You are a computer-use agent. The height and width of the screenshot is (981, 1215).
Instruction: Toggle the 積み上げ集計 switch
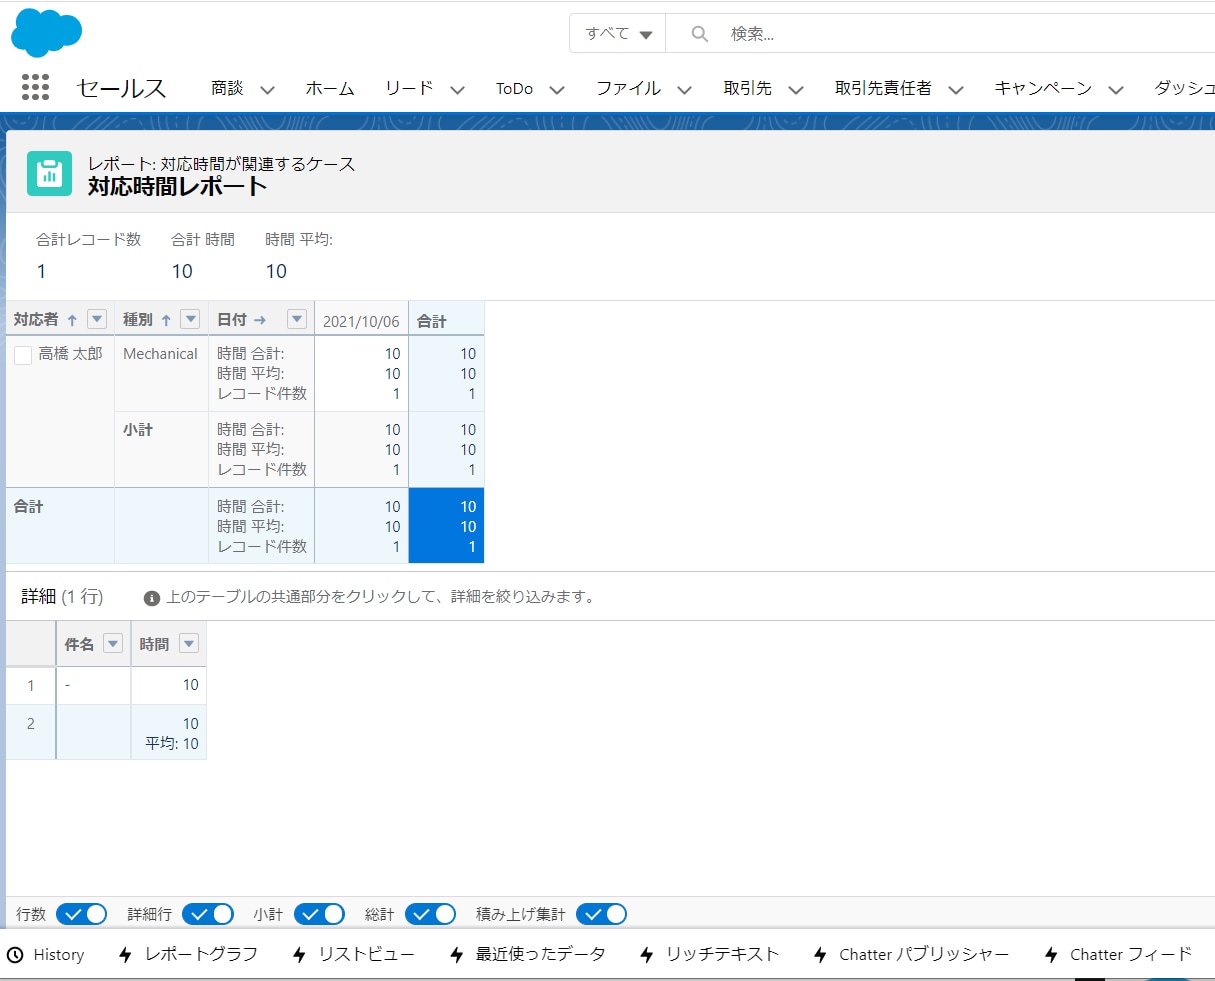click(x=601, y=914)
